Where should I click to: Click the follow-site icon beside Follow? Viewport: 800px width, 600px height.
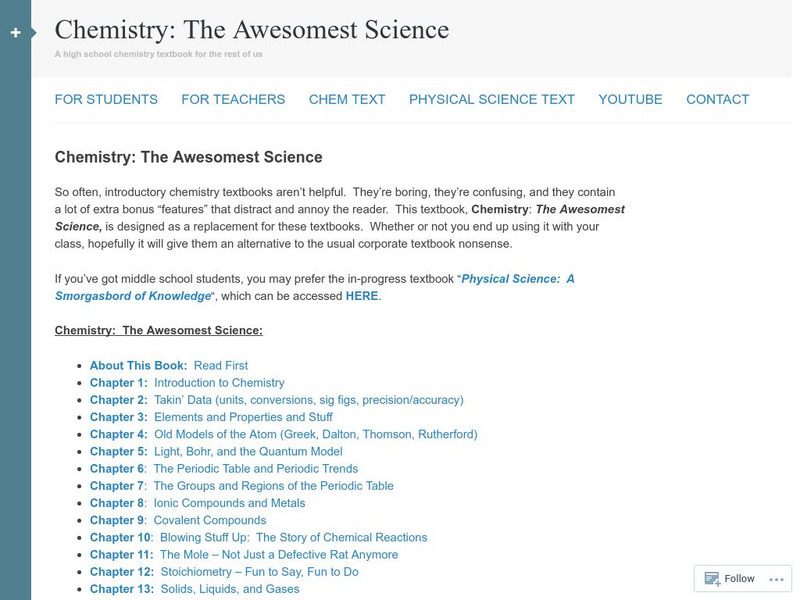711,578
